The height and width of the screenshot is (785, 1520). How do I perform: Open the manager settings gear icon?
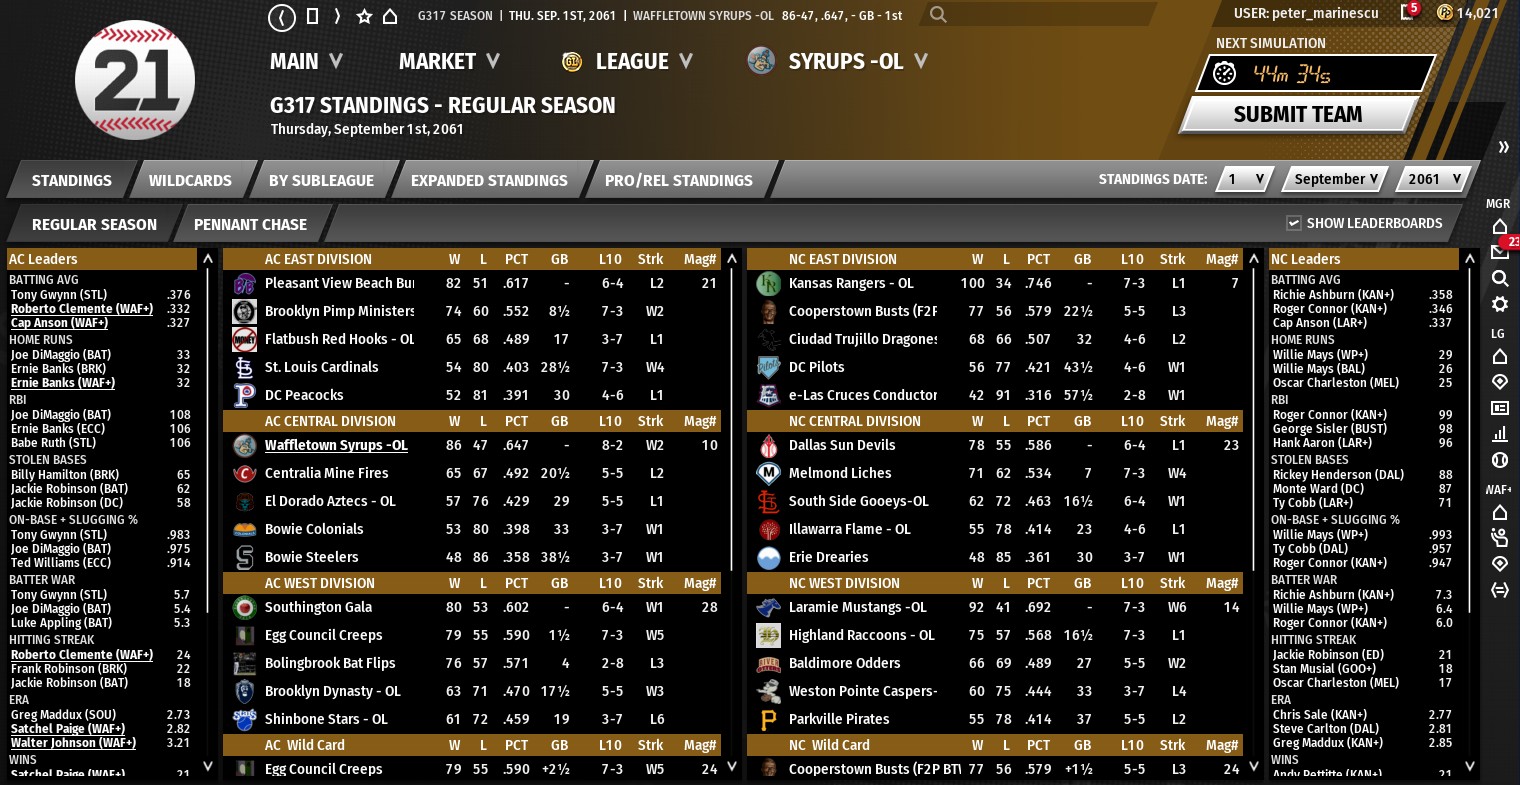[1499, 304]
